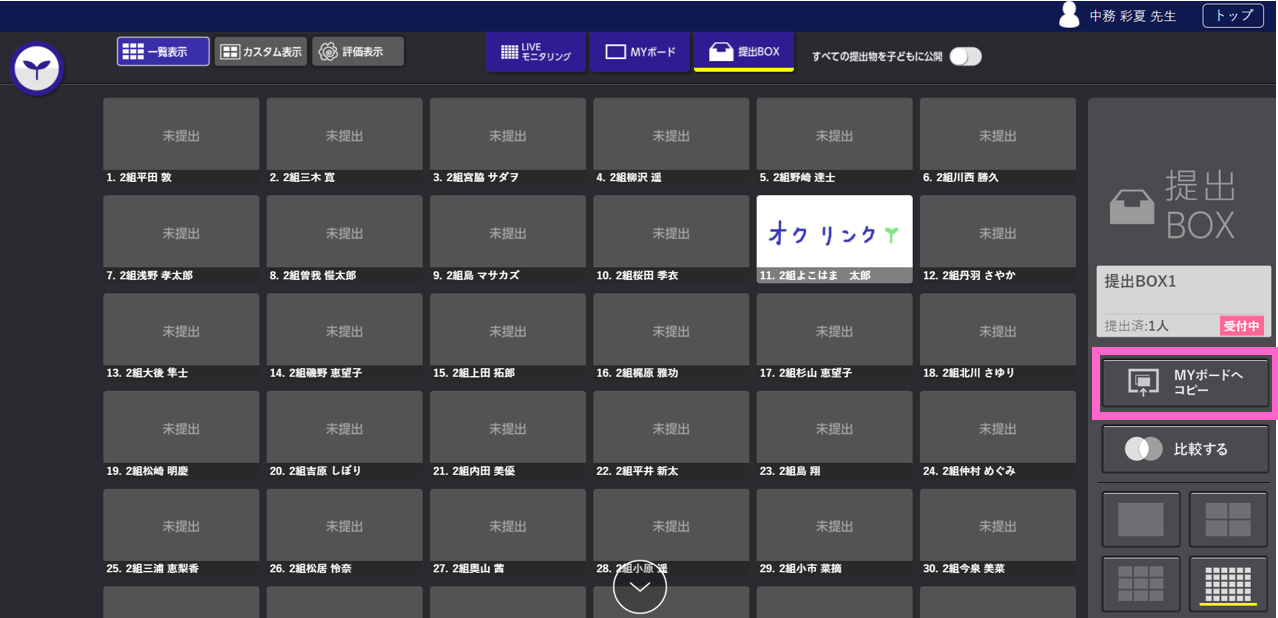Open 評価表示 evaluation view
The image size is (1278, 618).
[358, 52]
